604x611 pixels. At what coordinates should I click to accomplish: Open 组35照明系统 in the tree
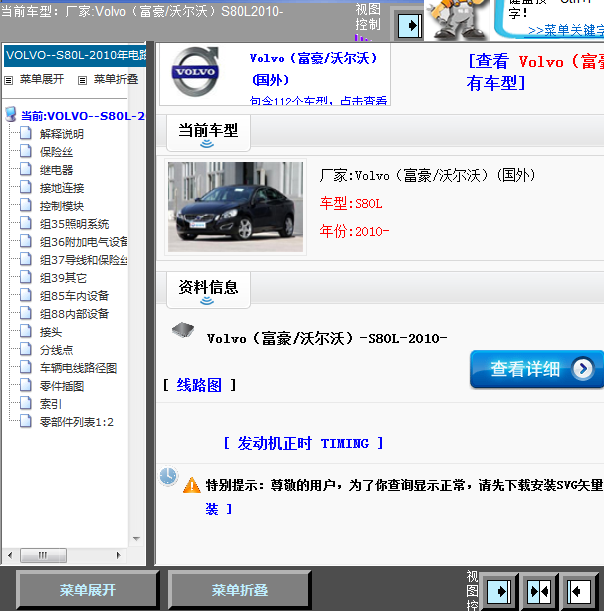(x=74, y=224)
